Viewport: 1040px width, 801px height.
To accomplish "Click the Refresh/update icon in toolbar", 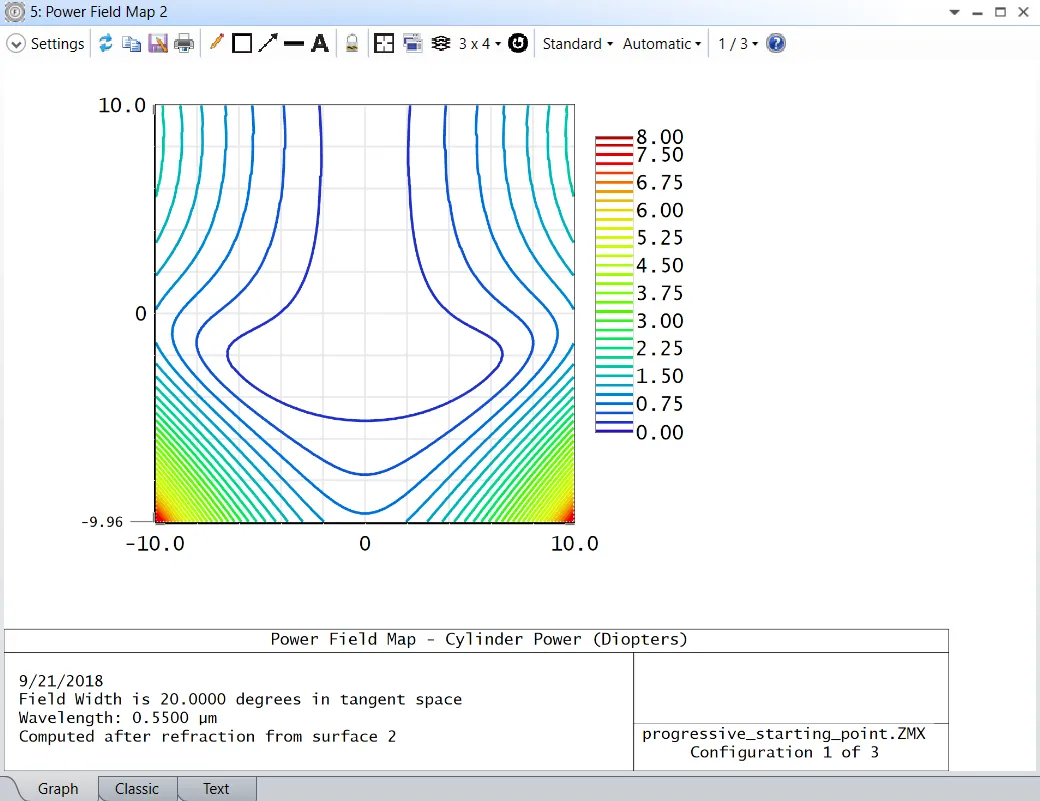I will (x=106, y=44).
